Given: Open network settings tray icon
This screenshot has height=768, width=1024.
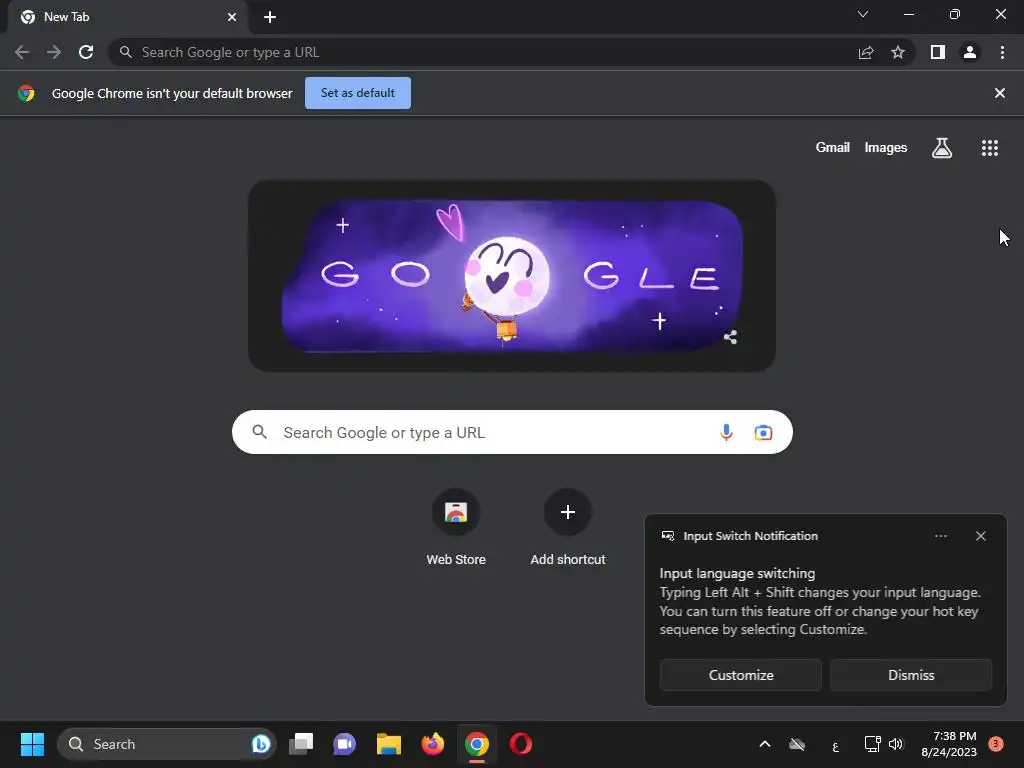Looking at the screenshot, I should pyautogui.click(x=872, y=744).
